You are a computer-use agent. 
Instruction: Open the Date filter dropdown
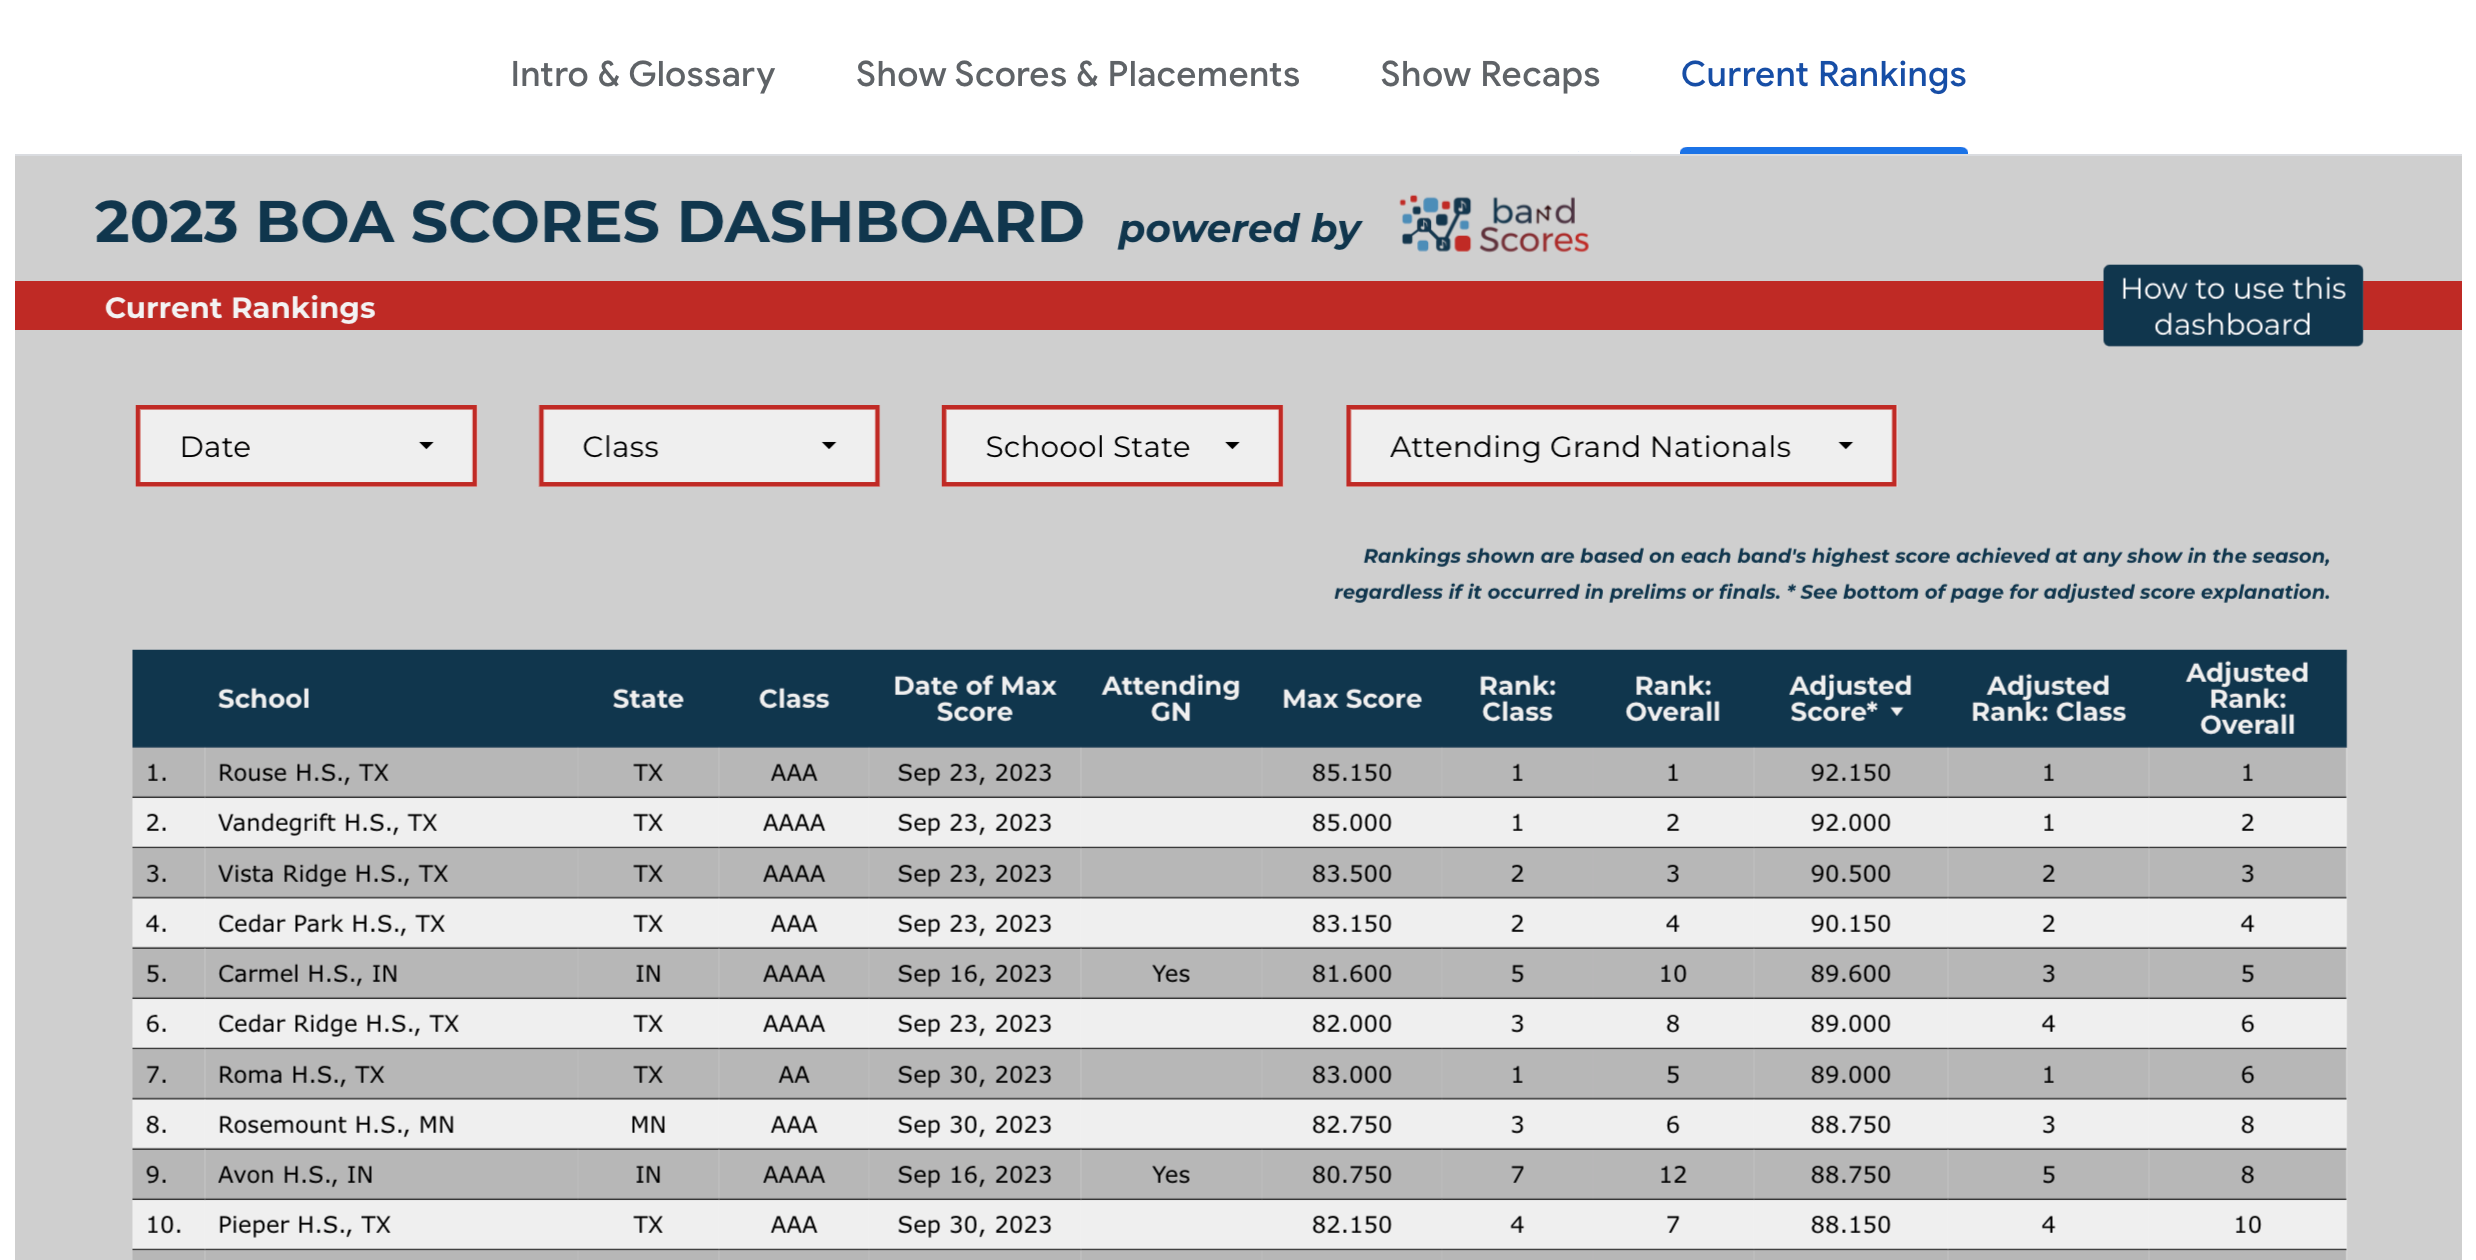306,446
